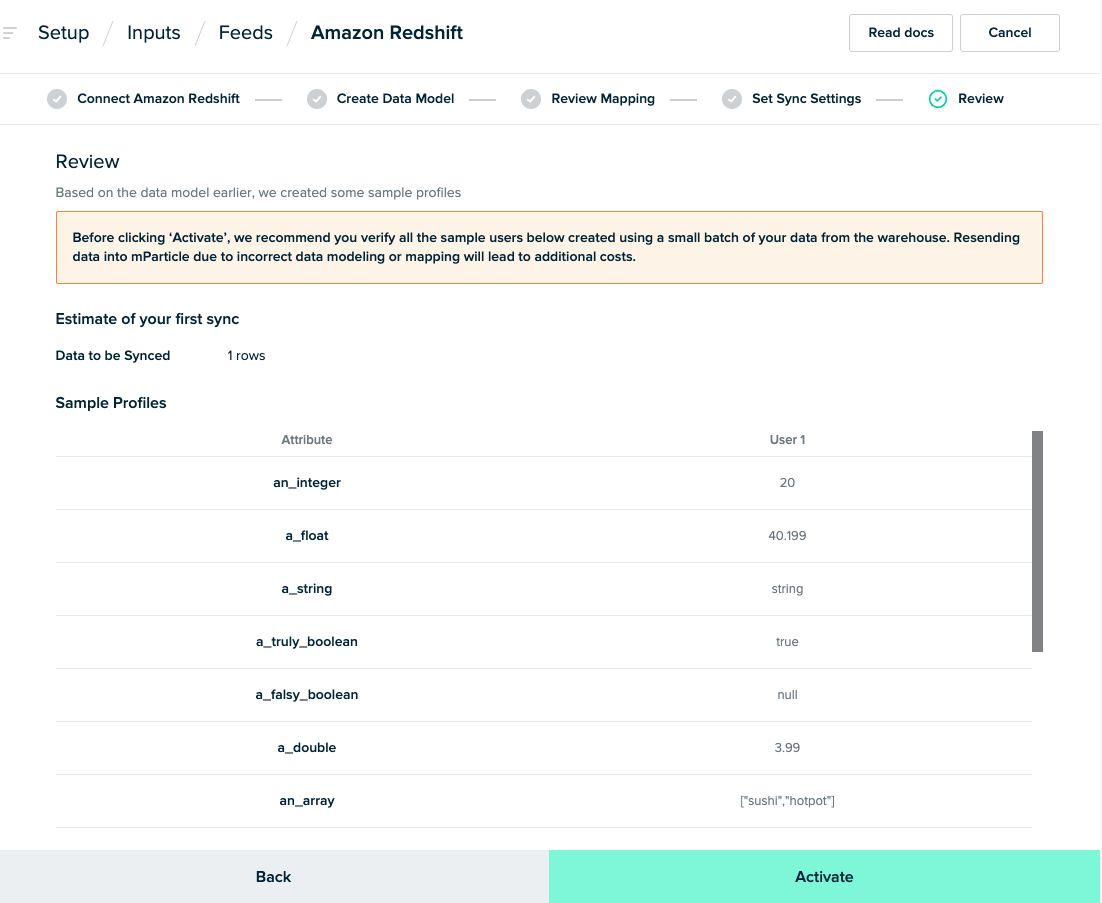Click the Create Data Model step checkmark icon
This screenshot has height=903, width=1102.
[x=317, y=99]
